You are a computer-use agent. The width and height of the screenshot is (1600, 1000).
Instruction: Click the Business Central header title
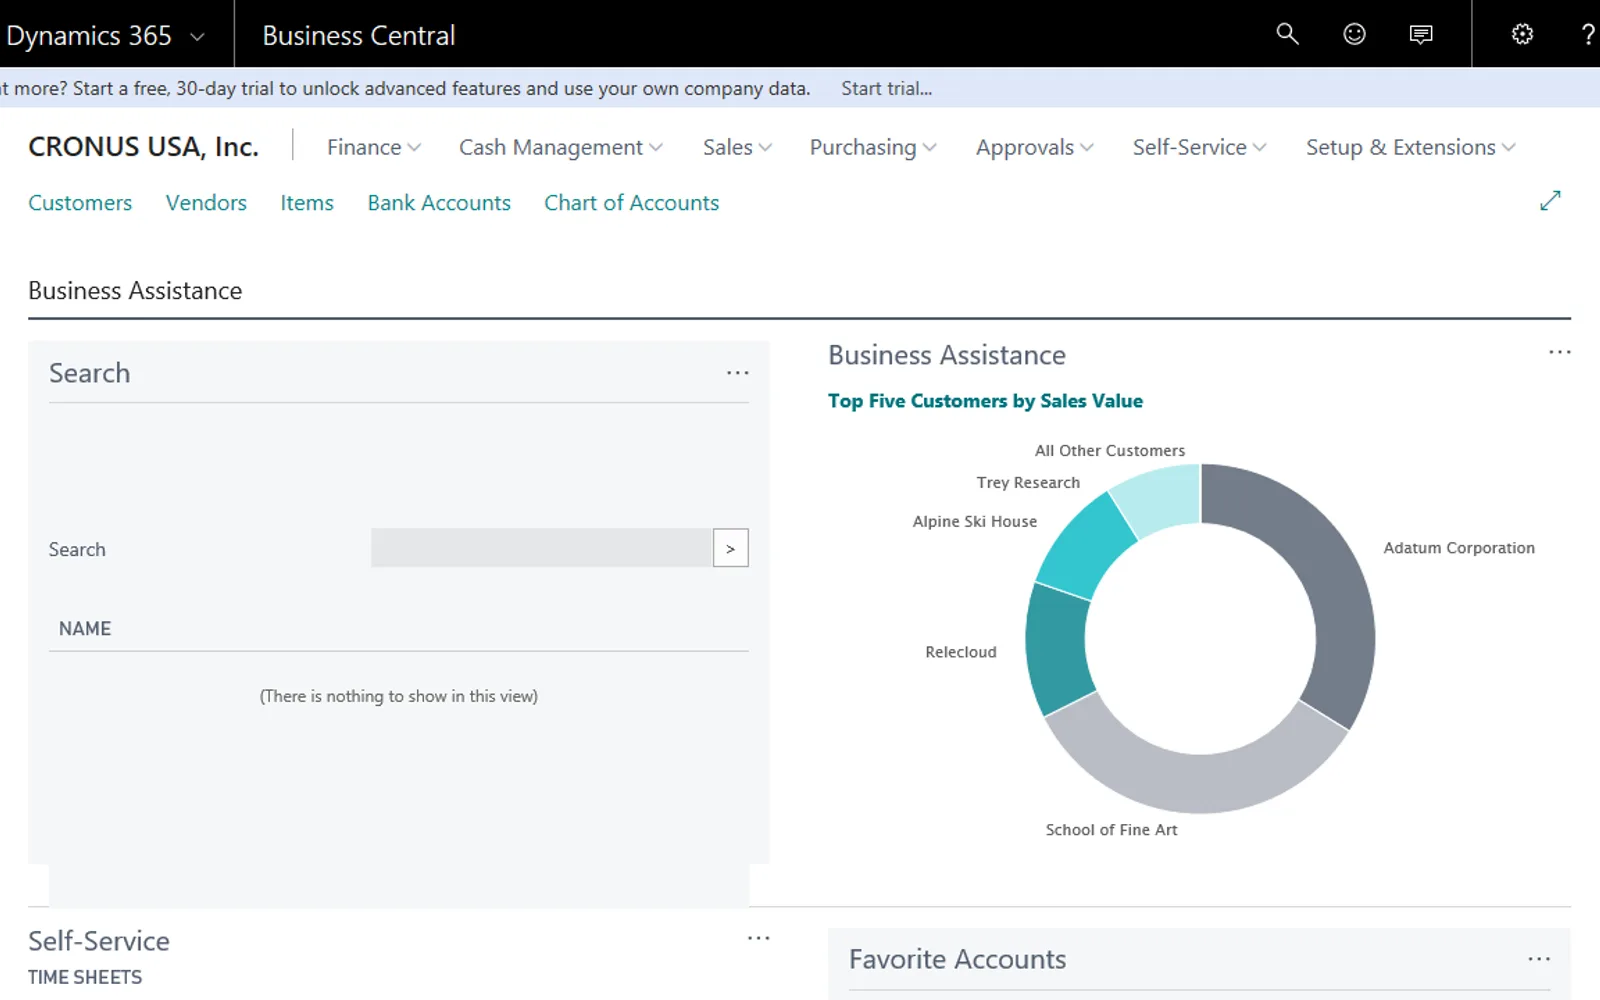[x=359, y=36]
